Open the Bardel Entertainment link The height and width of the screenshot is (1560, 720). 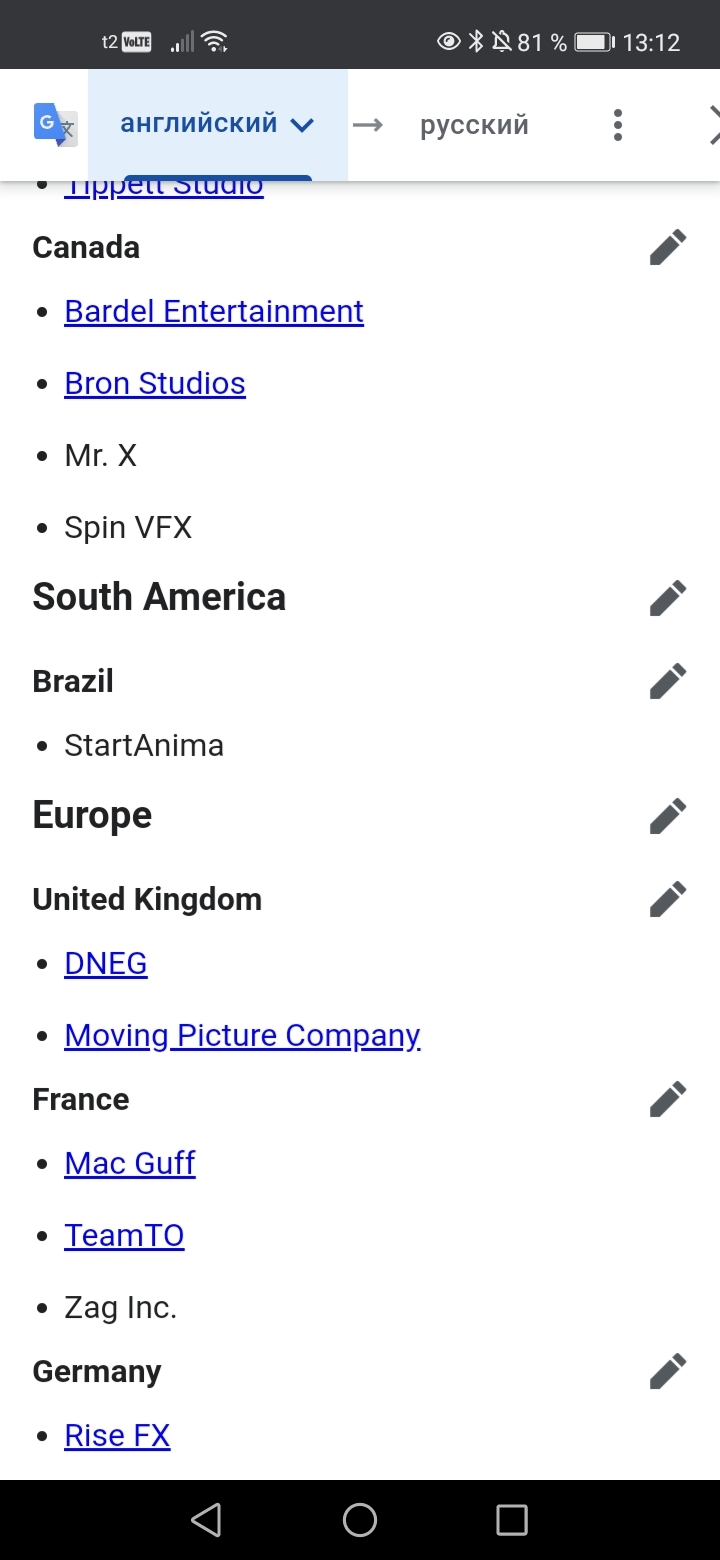[x=214, y=311]
